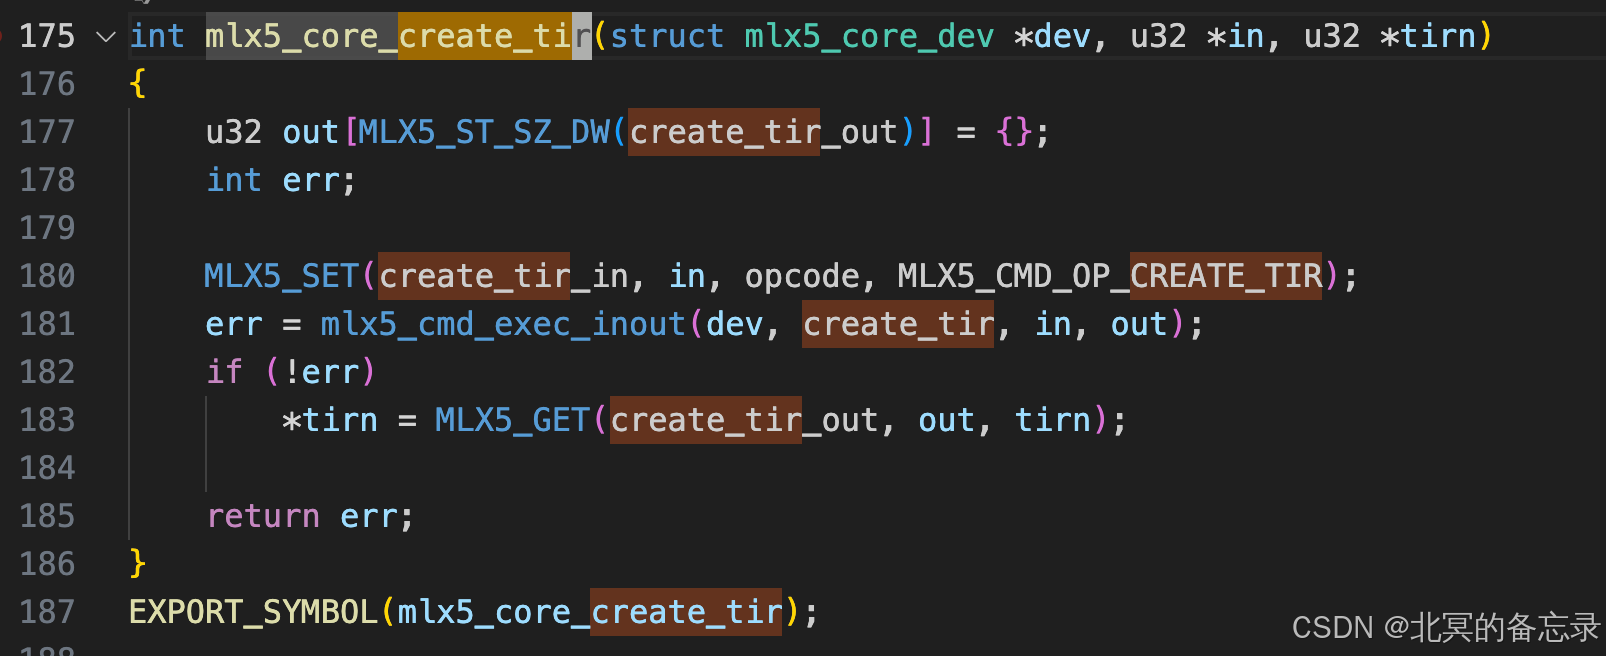Click create_tir_in argument on line 180
The image size is (1606, 656).
(504, 276)
